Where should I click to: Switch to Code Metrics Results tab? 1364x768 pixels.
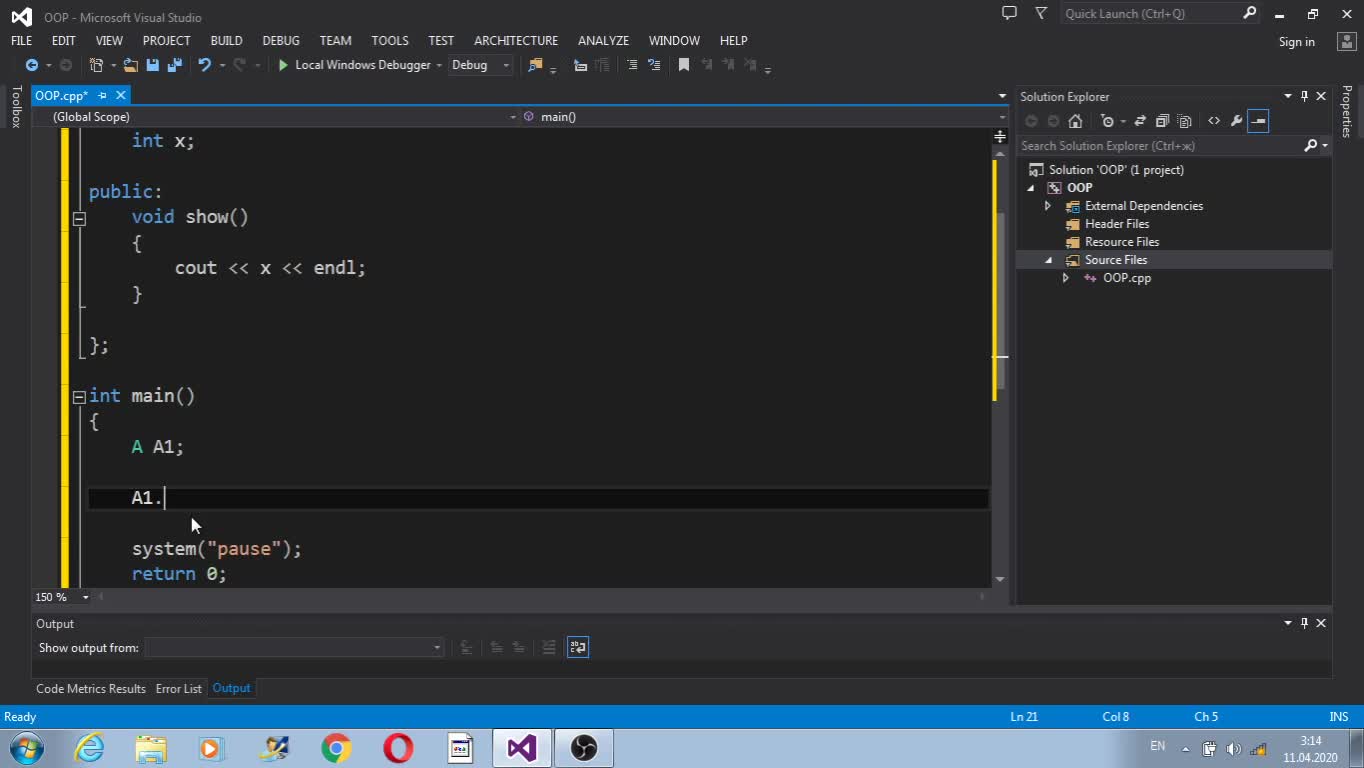(91, 688)
